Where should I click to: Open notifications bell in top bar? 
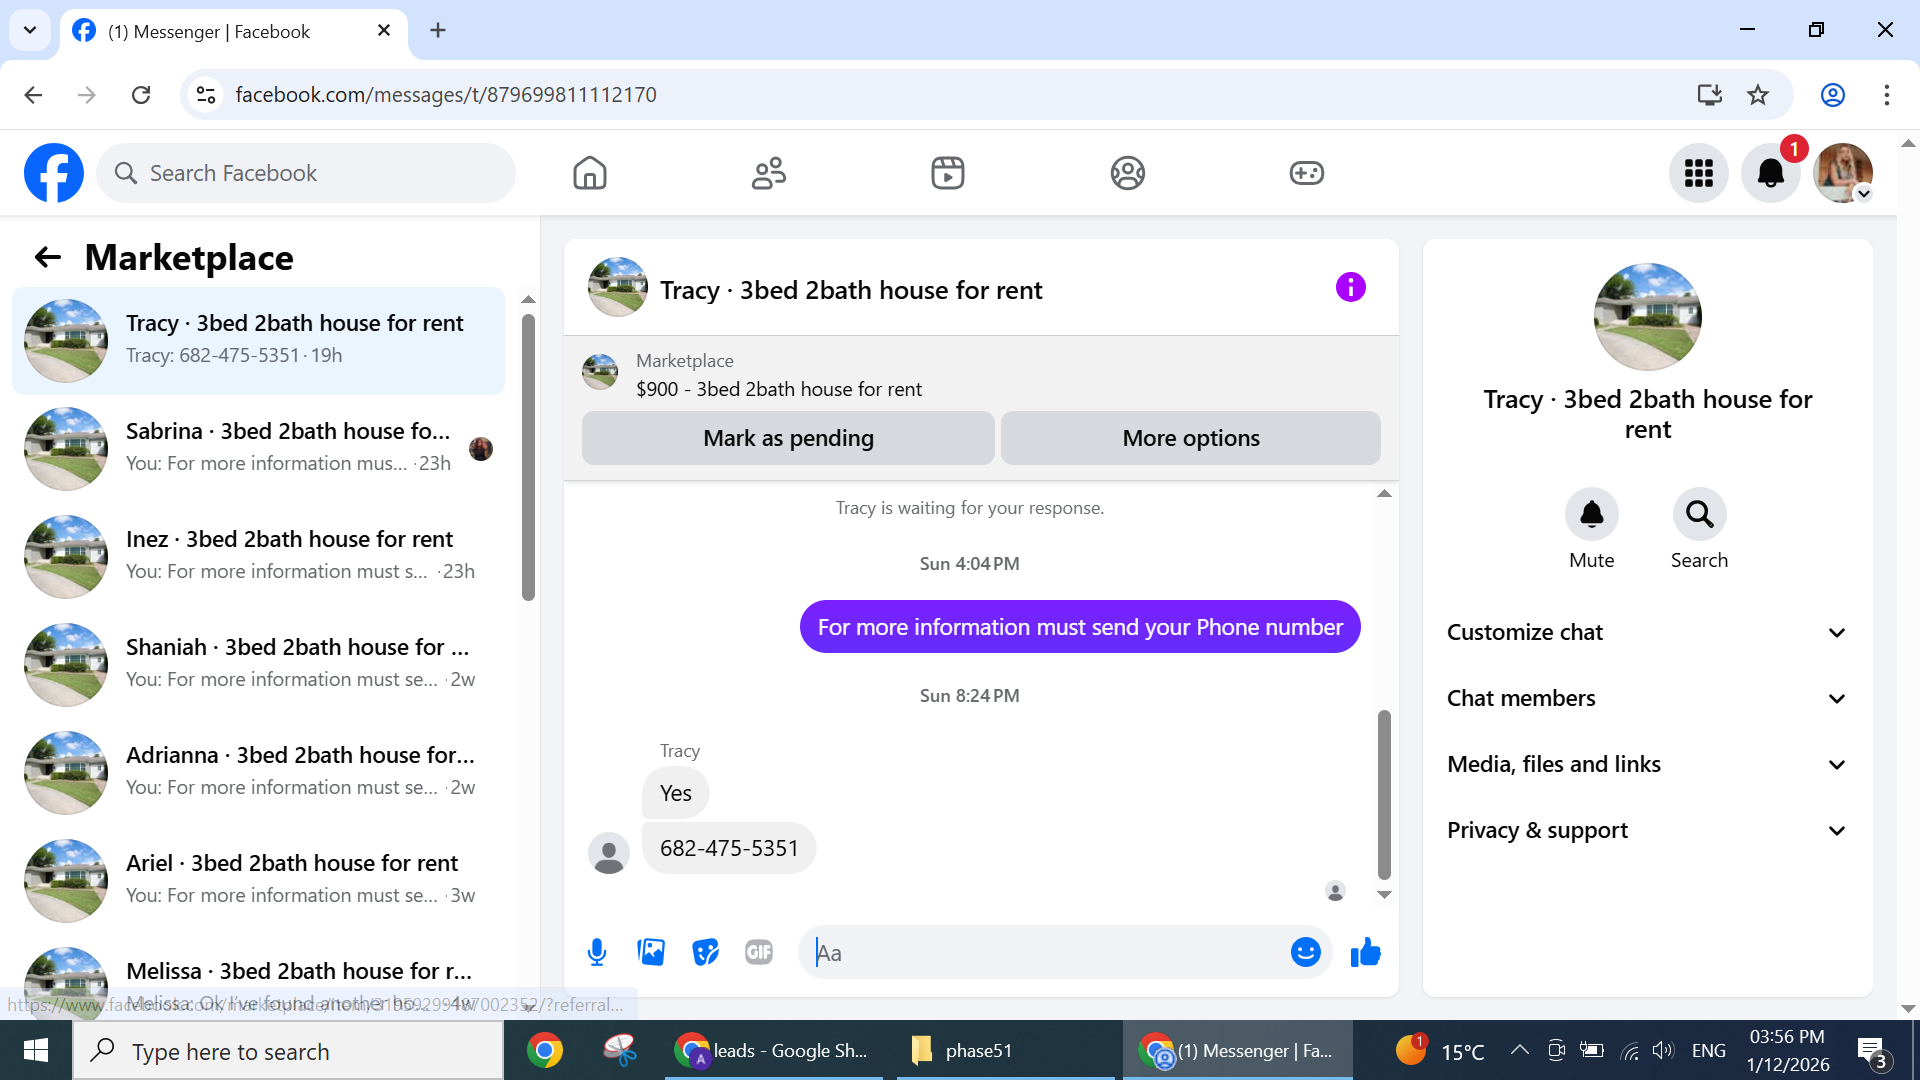coord(1770,173)
